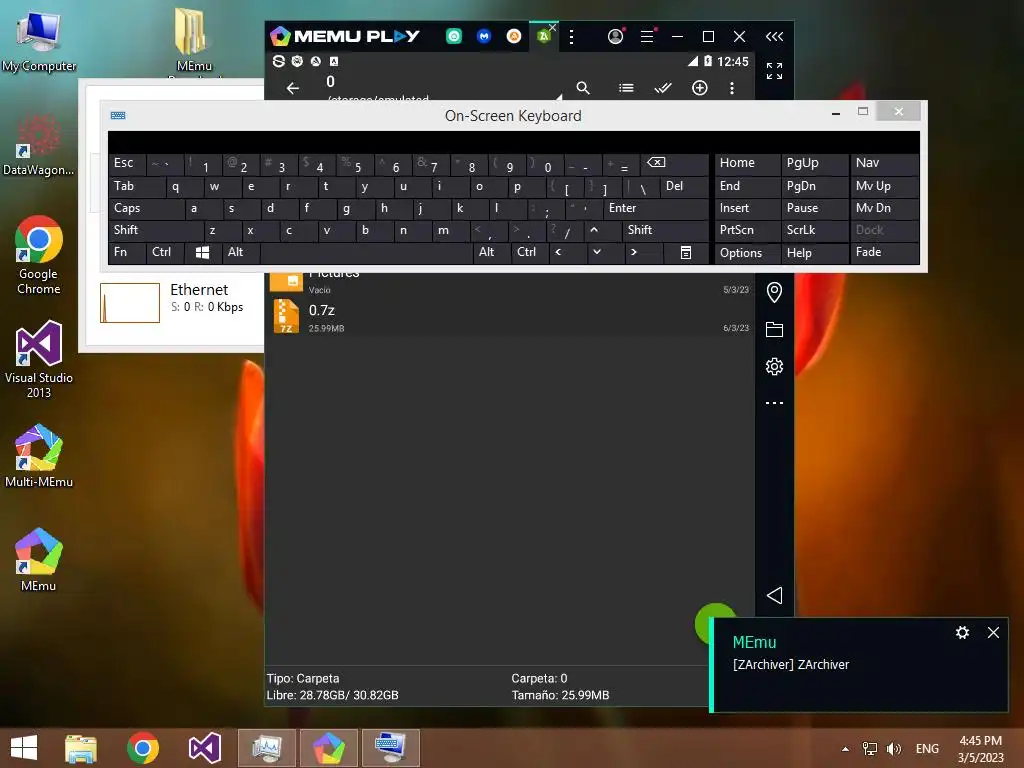
Task: Open MEmu settings gear in sidebar
Action: click(775, 366)
